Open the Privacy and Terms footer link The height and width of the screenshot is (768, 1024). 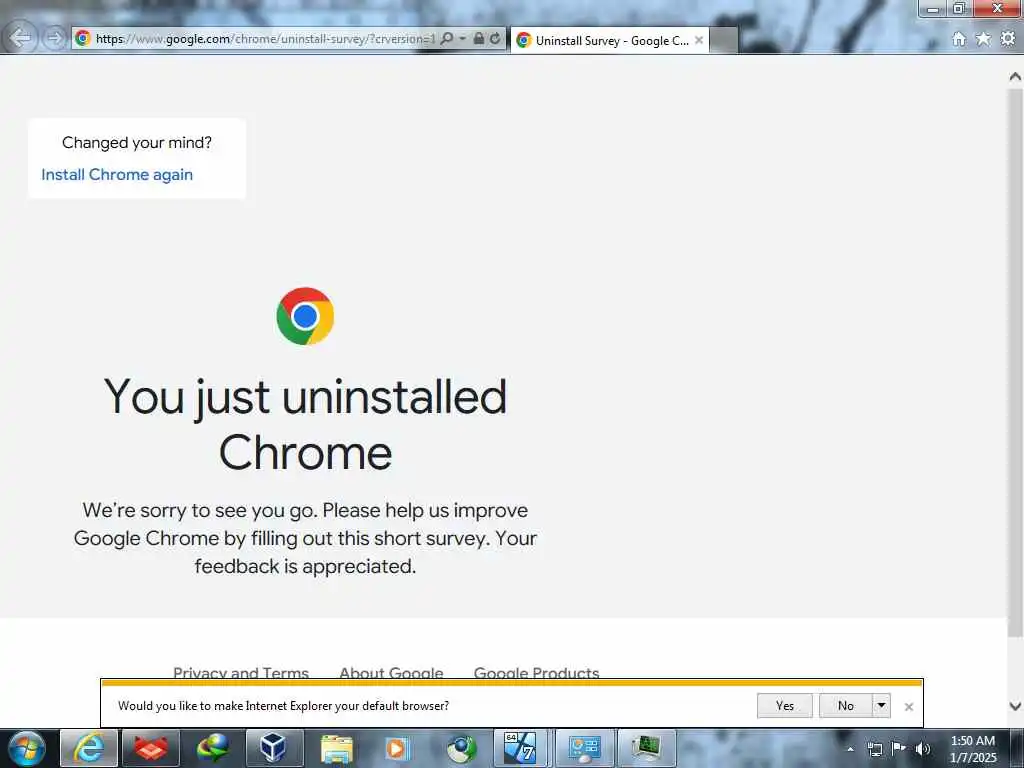241,672
